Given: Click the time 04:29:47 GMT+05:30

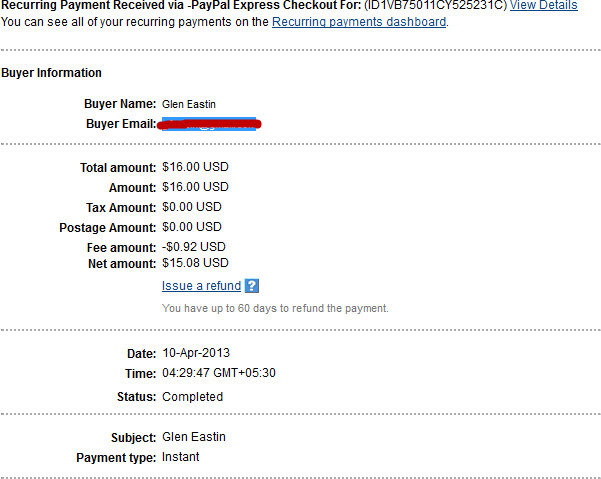Looking at the screenshot, I should [219, 373].
